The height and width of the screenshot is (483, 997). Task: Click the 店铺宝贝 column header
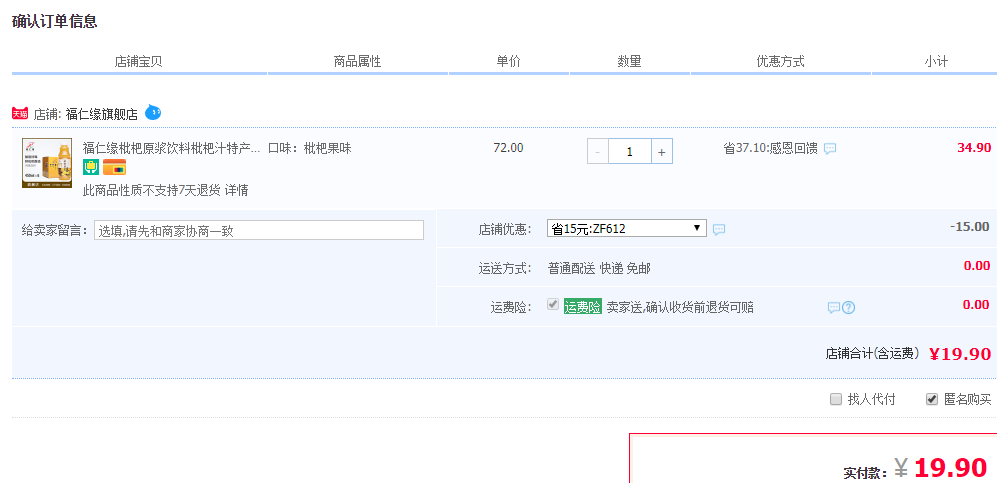click(139, 62)
